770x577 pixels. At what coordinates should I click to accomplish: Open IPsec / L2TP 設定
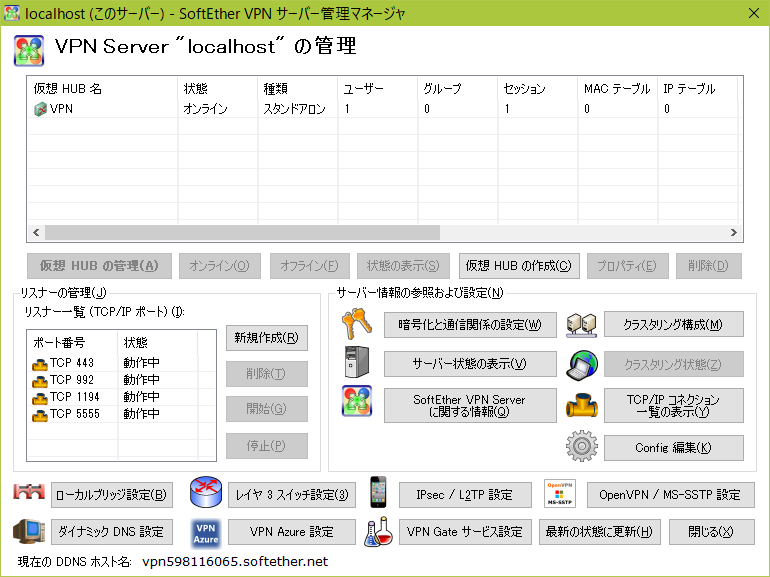(465, 495)
